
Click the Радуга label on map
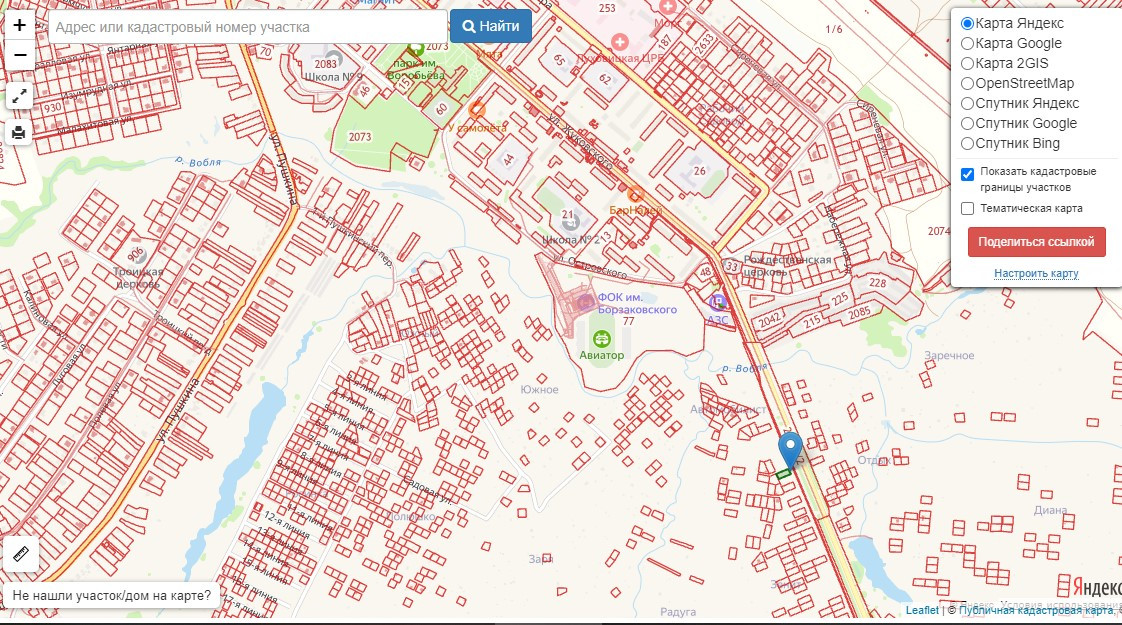pos(678,611)
